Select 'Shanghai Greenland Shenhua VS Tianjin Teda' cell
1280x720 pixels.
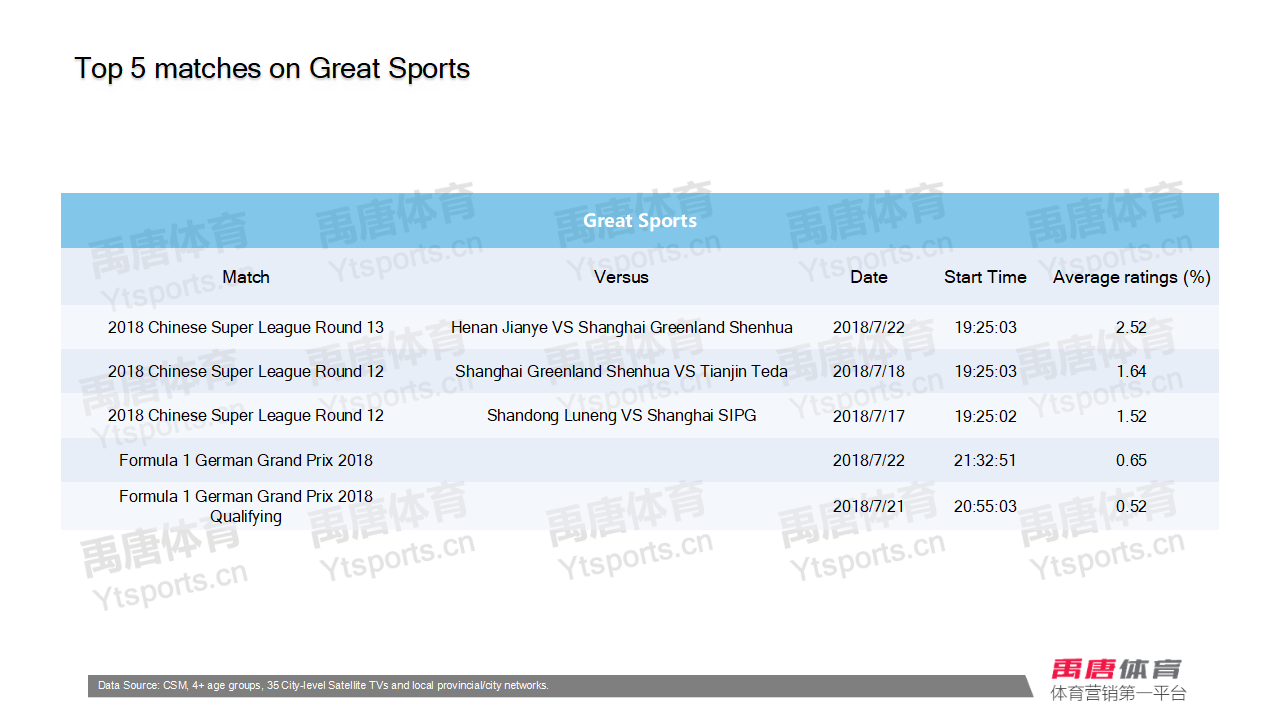coord(621,372)
